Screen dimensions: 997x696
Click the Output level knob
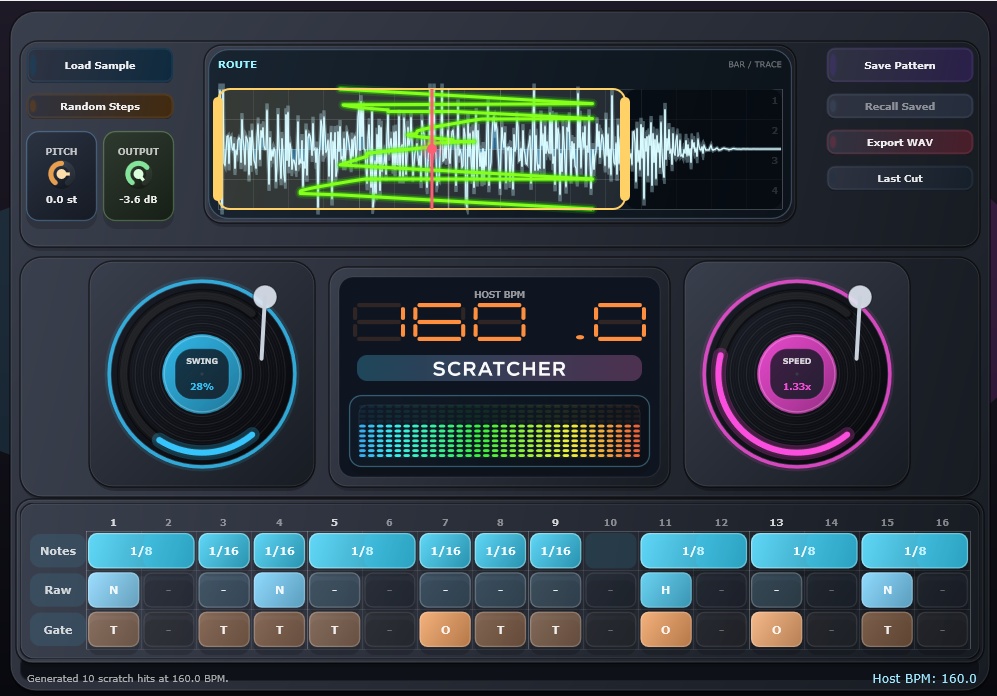137,174
